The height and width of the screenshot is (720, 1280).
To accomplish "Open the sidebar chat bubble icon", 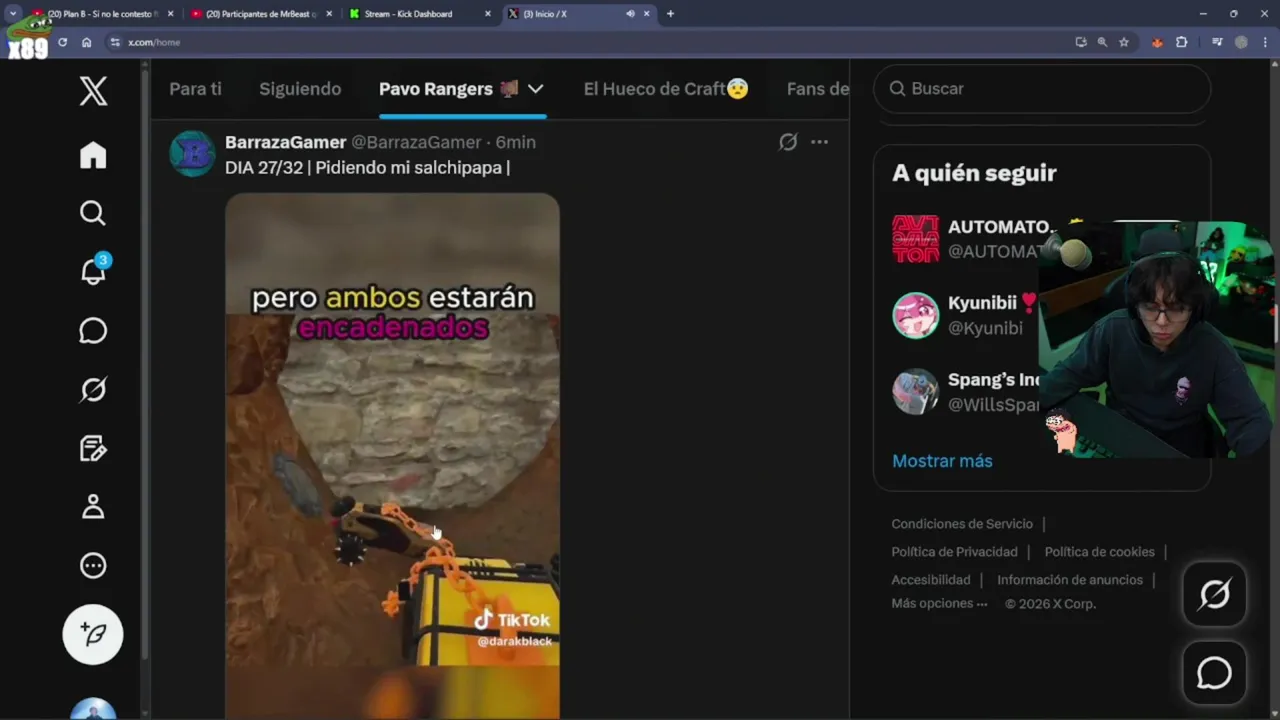I will pyautogui.click(x=93, y=331).
